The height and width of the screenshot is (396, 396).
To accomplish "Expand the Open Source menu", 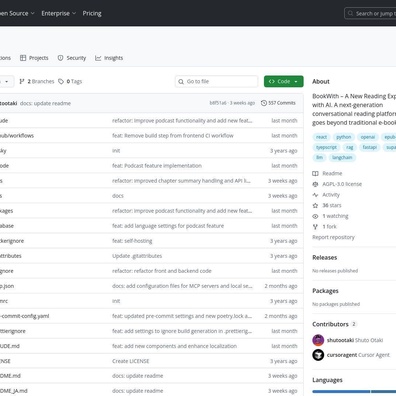I will tap(17, 13).
